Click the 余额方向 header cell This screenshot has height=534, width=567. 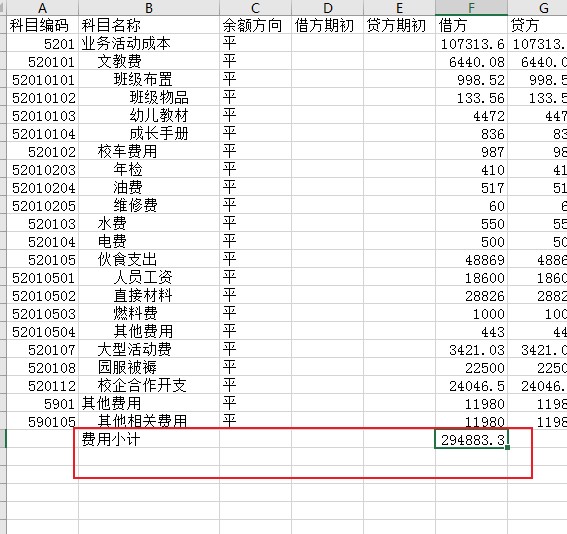point(255,25)
